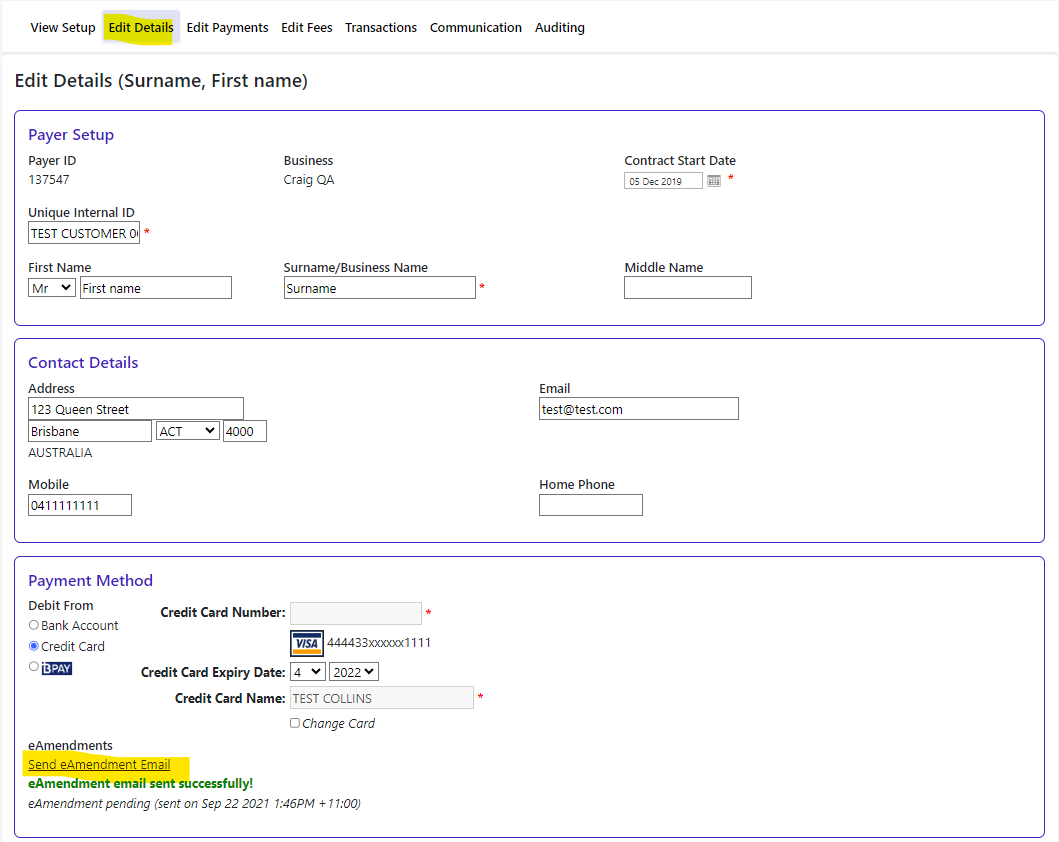1059x842 pixels.
Task: Expand the ACT state dropdown
Action: 187,431
